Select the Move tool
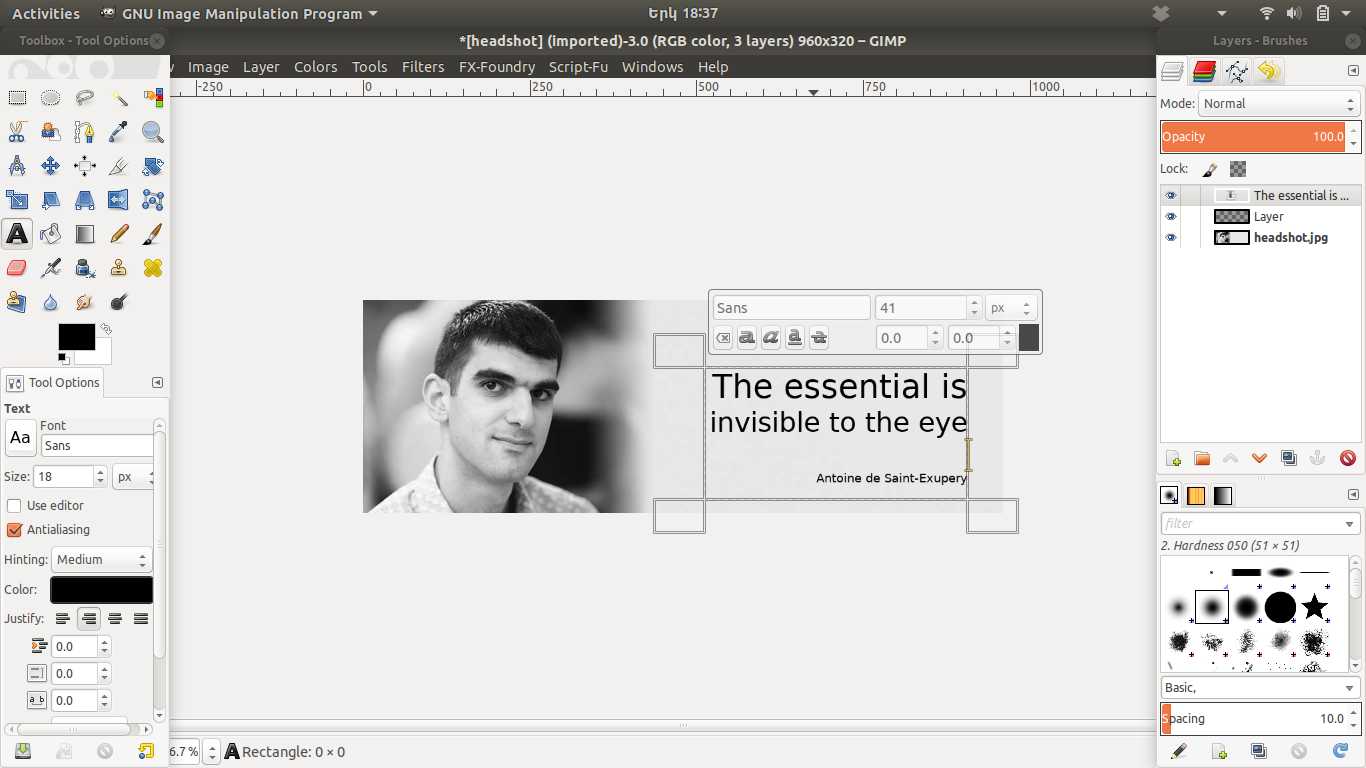The image size is (1366, 768). click(51, 166)
